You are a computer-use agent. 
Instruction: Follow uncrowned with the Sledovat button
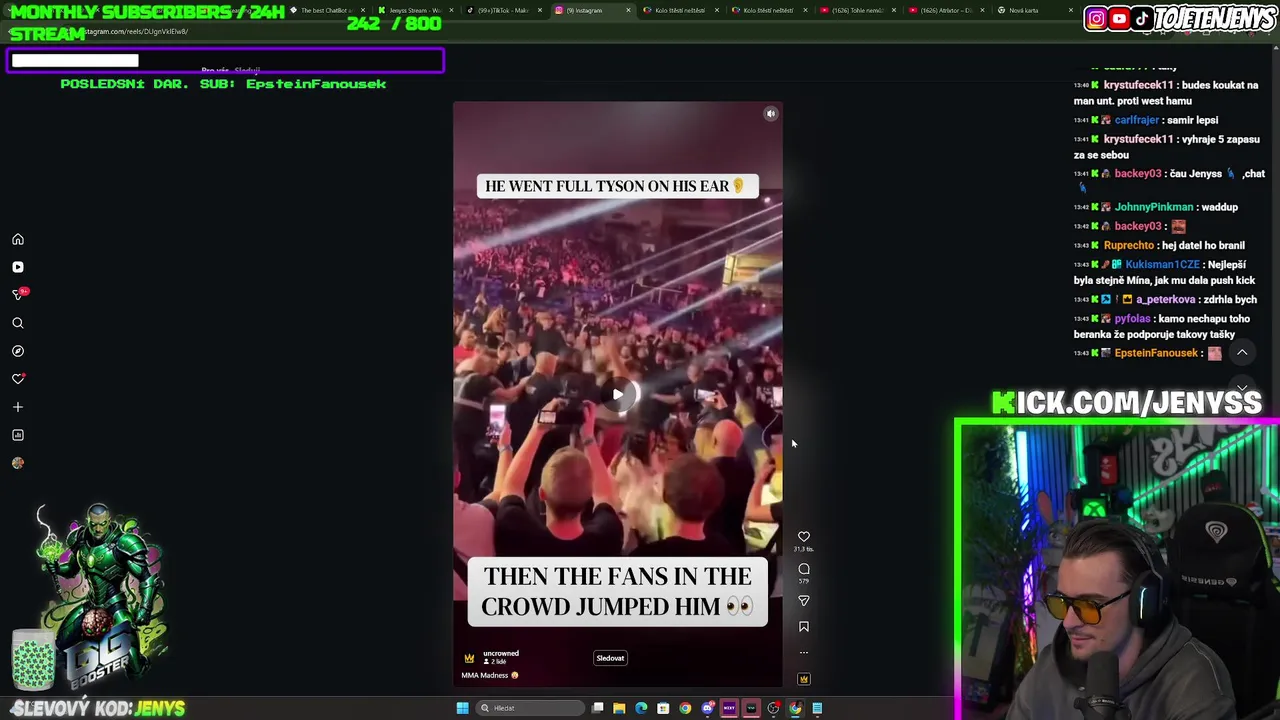pos(610,658)
